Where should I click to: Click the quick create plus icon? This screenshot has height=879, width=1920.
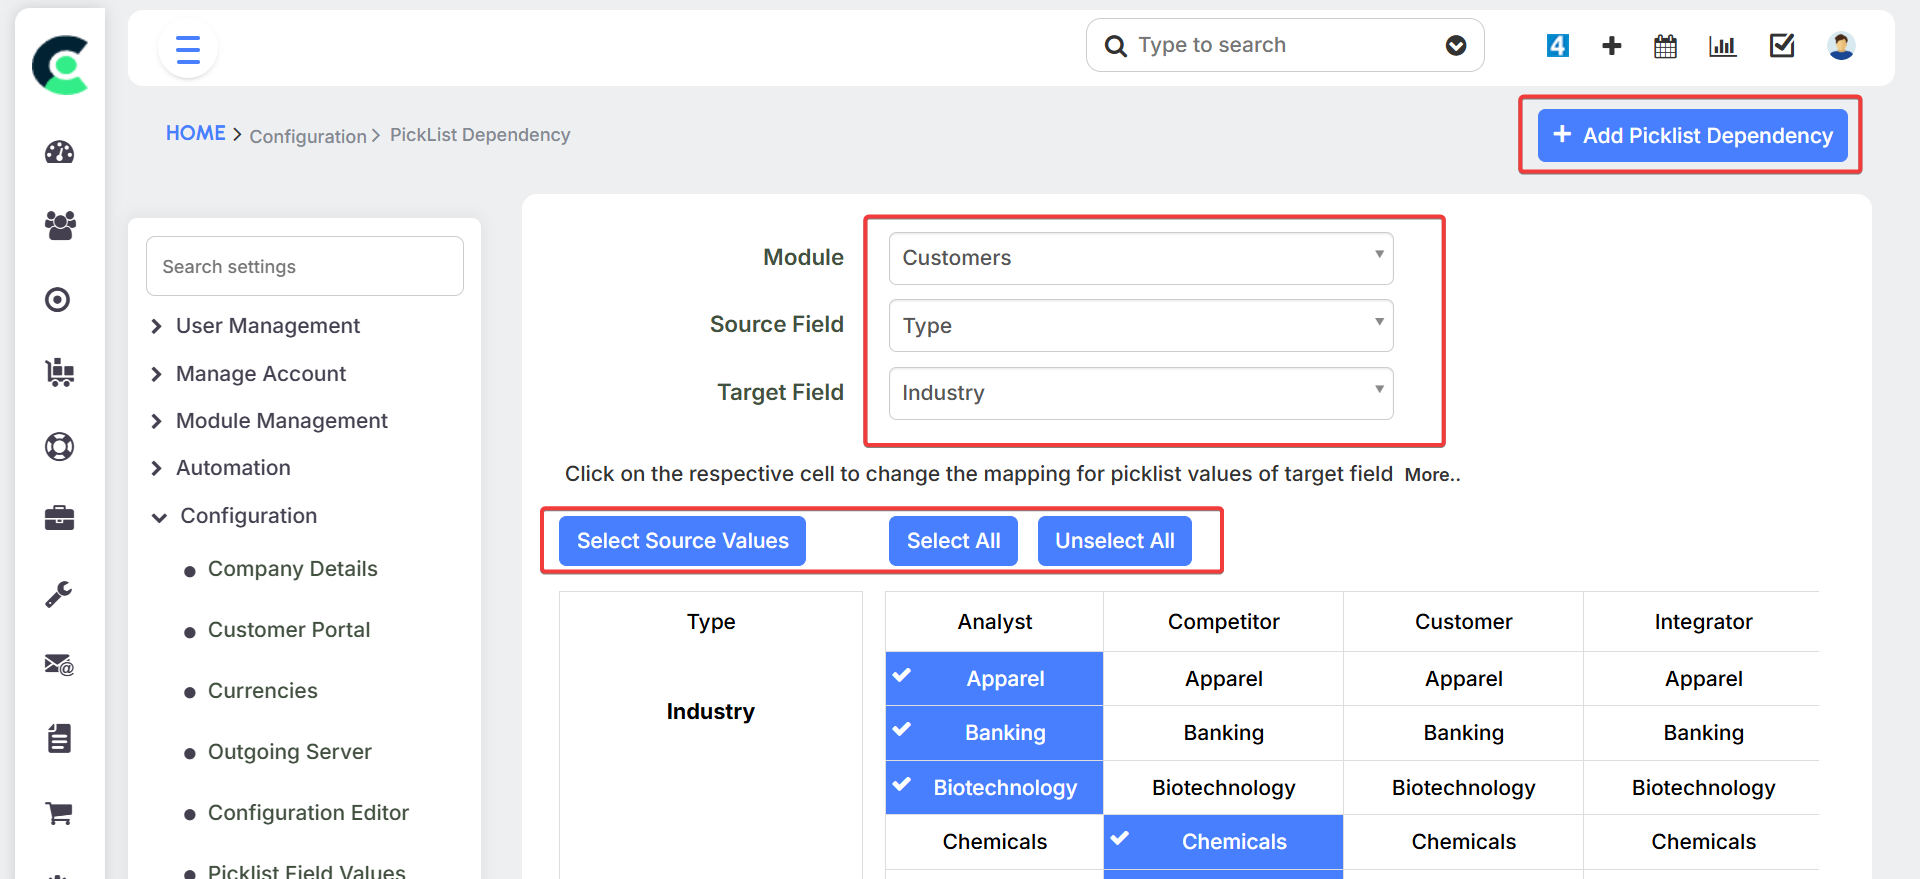1611,46
